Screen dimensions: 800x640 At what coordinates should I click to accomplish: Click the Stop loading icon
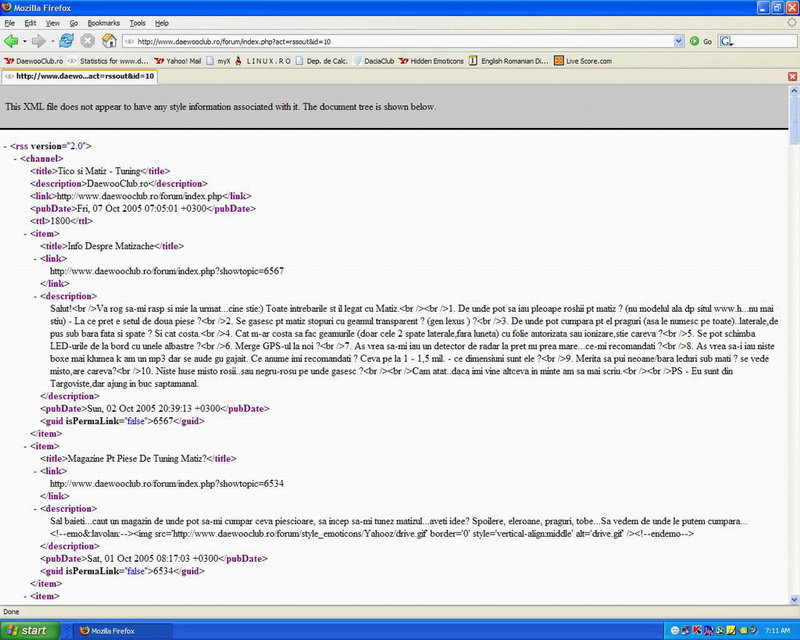click(88, 41)
